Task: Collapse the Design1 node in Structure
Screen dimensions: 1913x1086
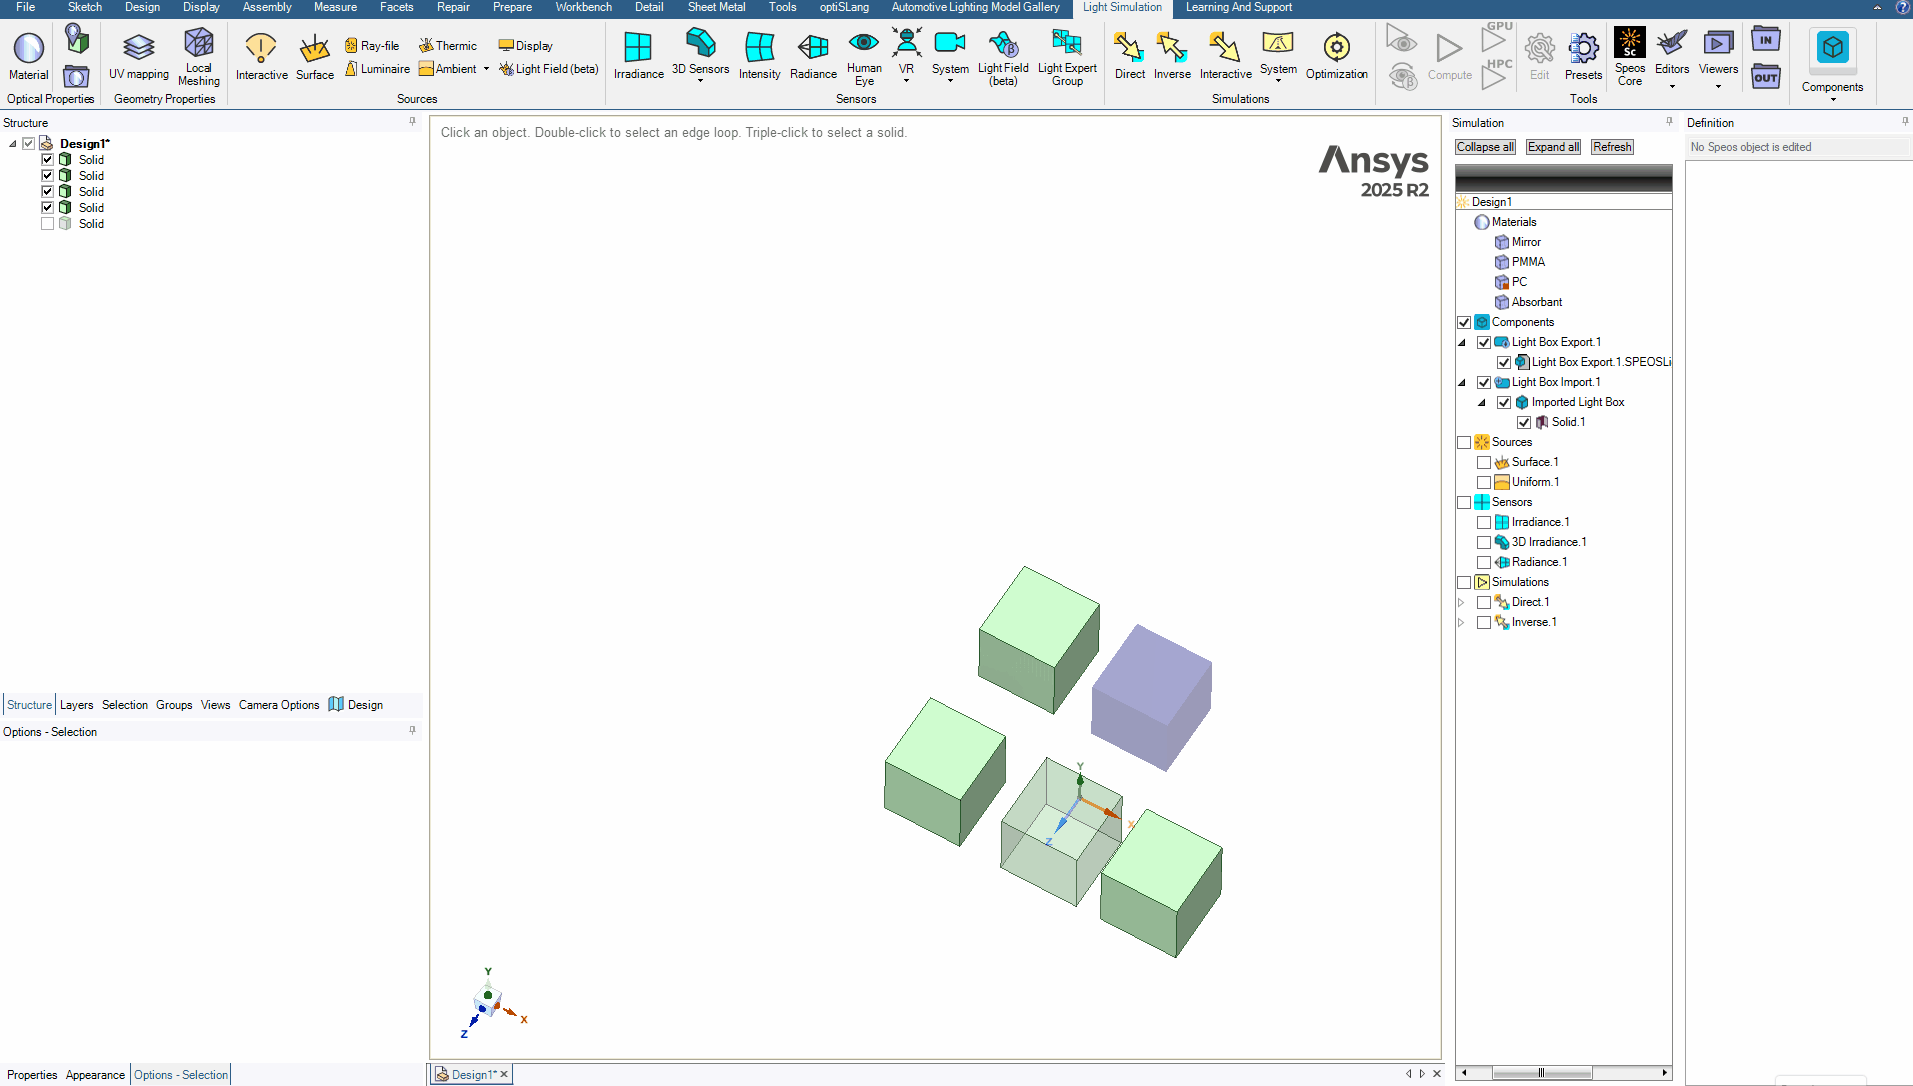Action: tap(13, 143)
